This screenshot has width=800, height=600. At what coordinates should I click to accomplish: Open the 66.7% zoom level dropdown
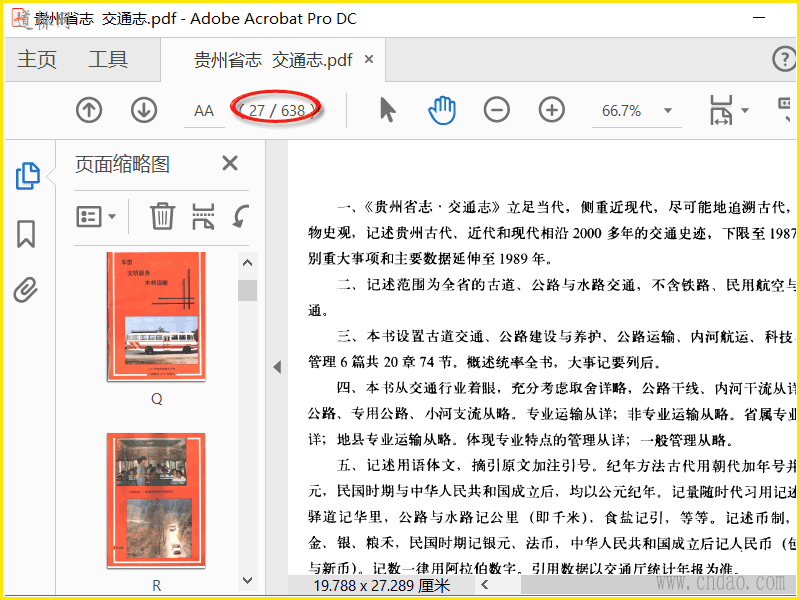(668, 111)
